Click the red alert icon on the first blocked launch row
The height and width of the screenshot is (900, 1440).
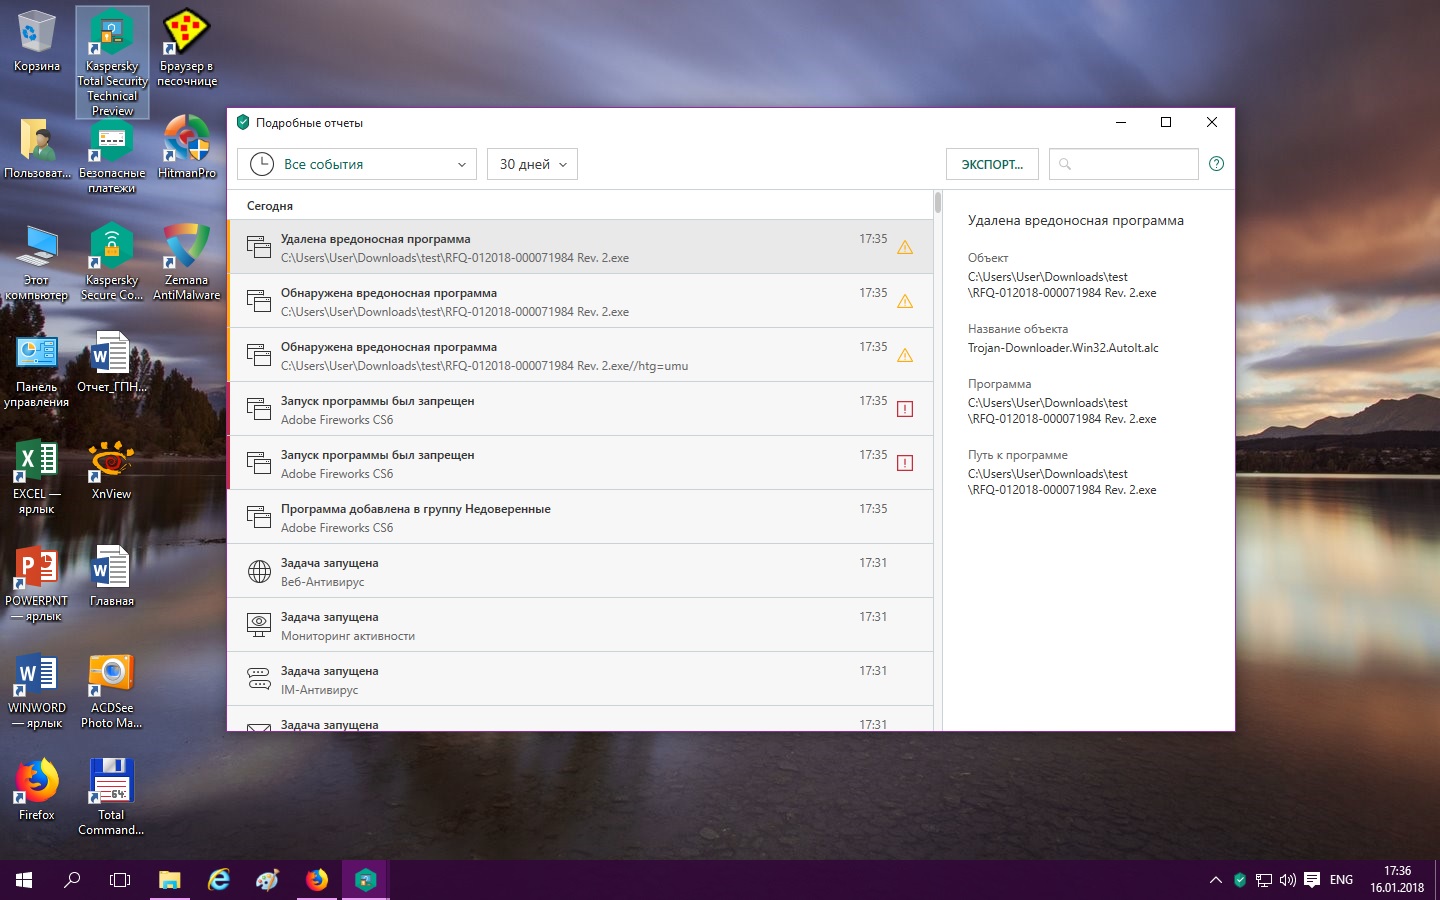(x=905, y=409)
